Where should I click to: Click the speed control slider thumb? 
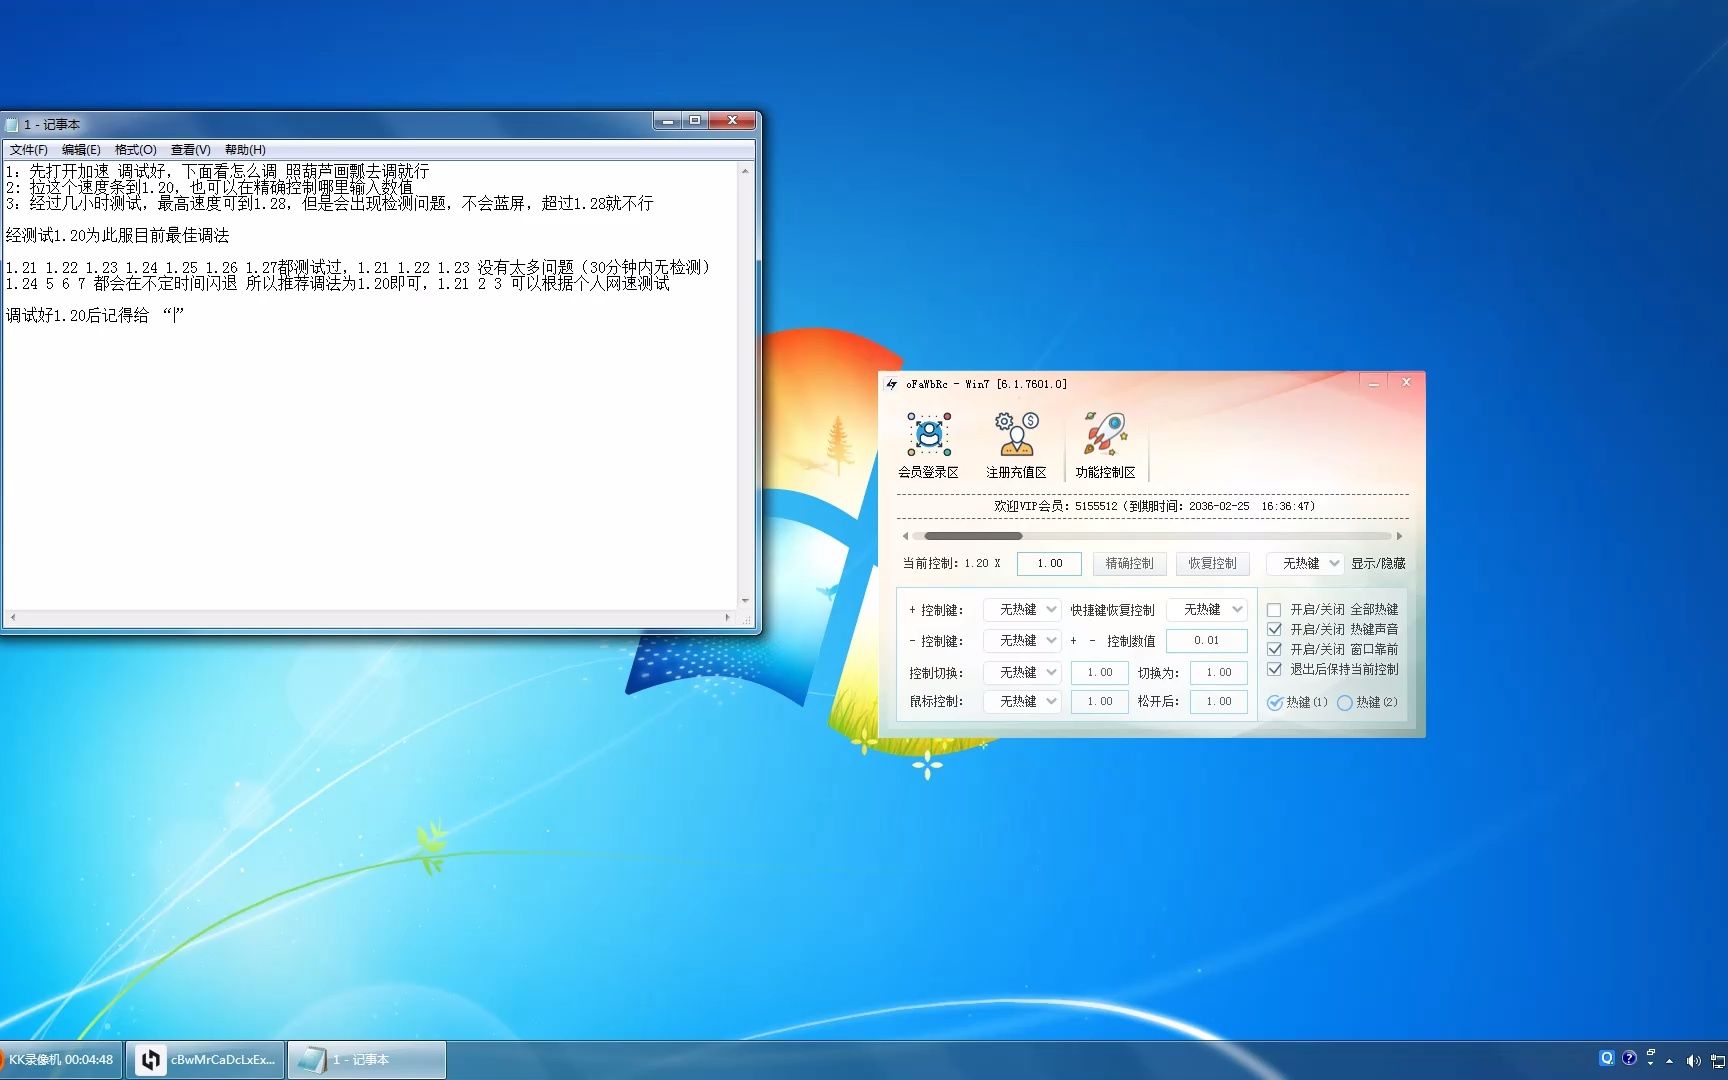click(972, 536)
